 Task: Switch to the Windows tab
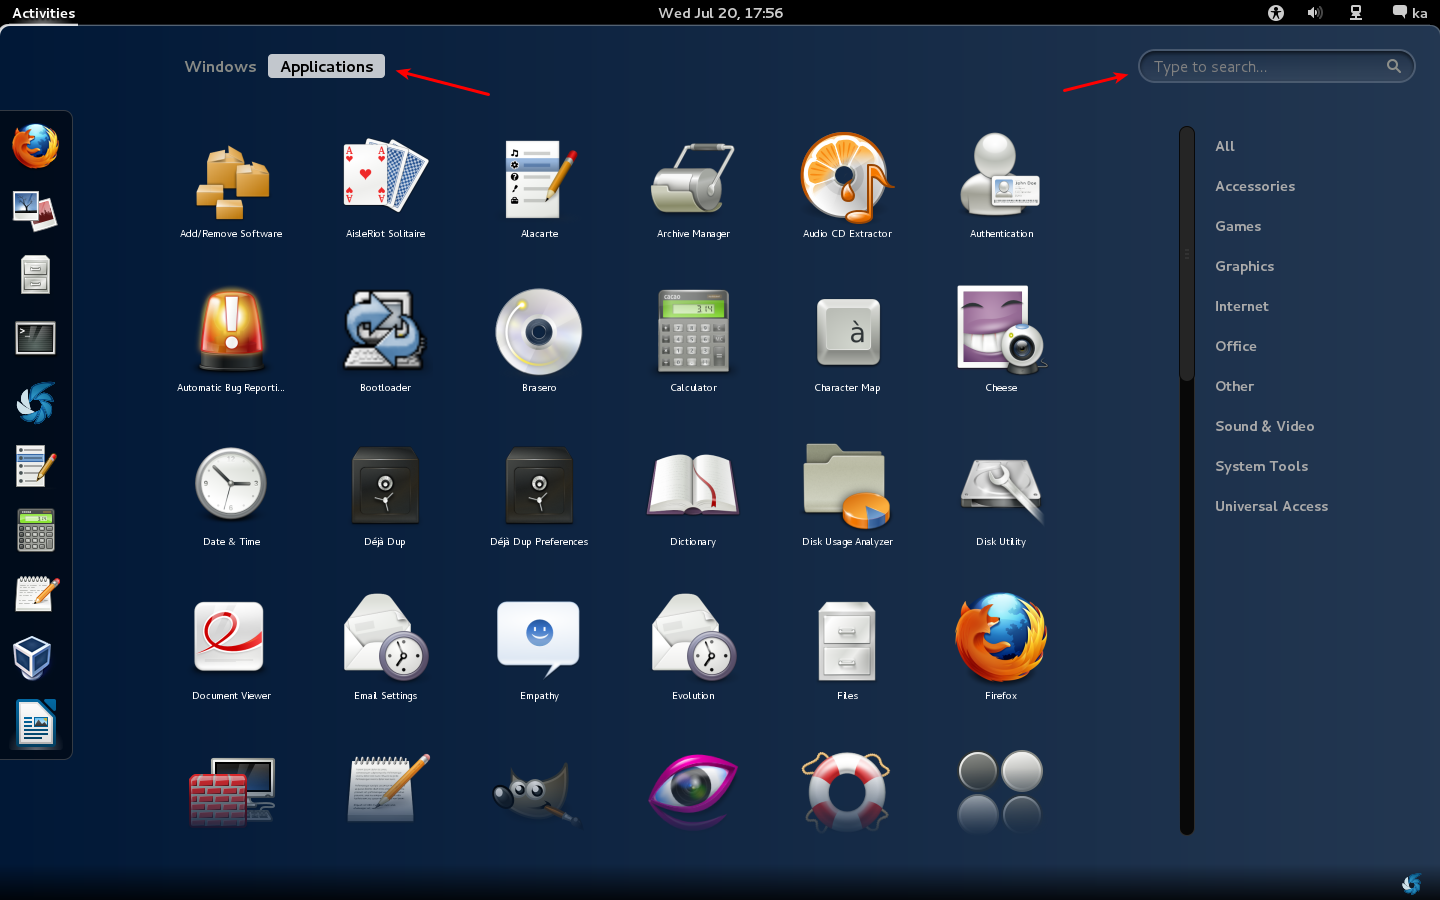[220, 67]
